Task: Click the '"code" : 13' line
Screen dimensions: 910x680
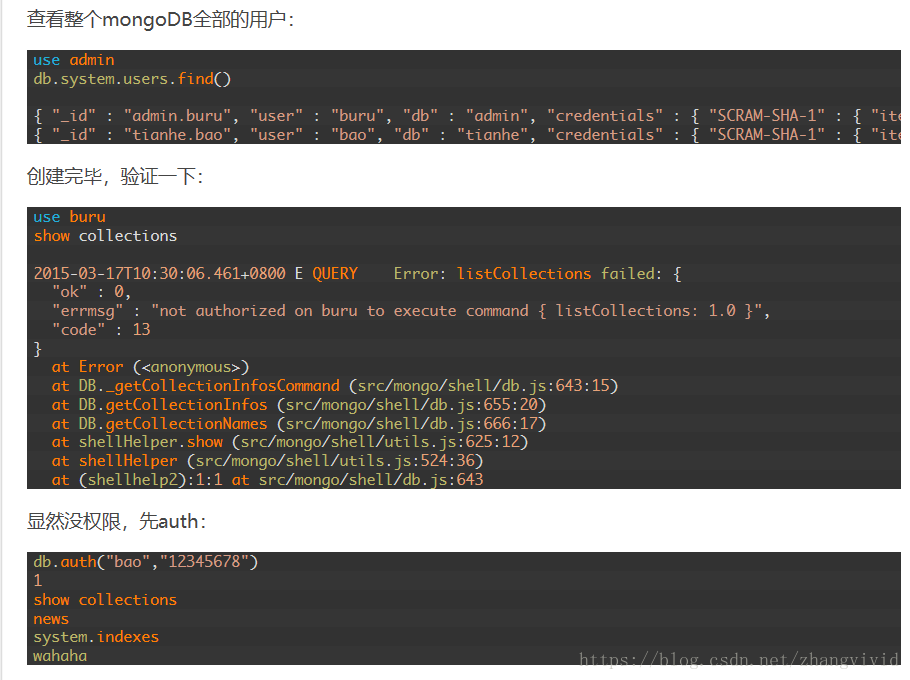Action: pos(101,330)
